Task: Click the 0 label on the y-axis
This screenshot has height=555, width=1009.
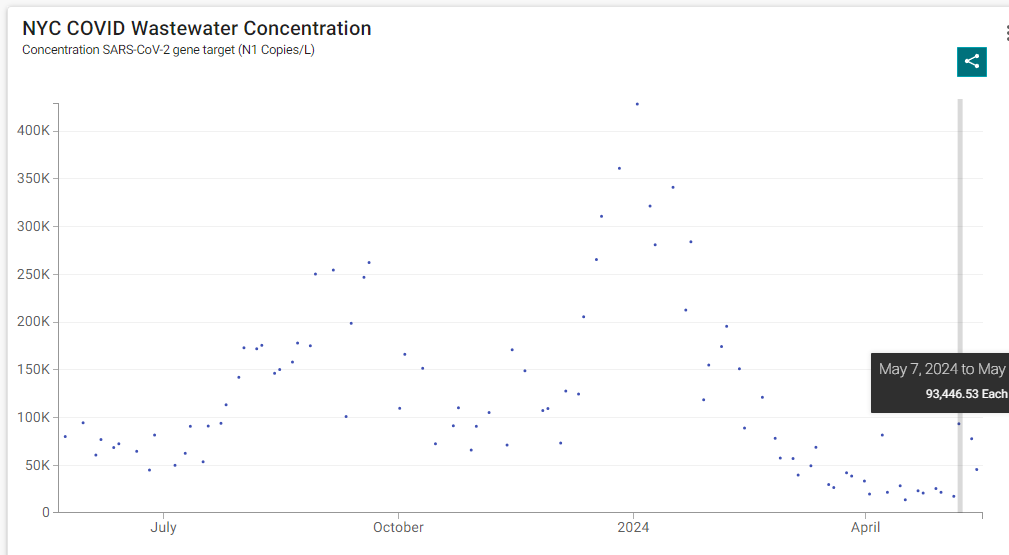Action: 46,513
